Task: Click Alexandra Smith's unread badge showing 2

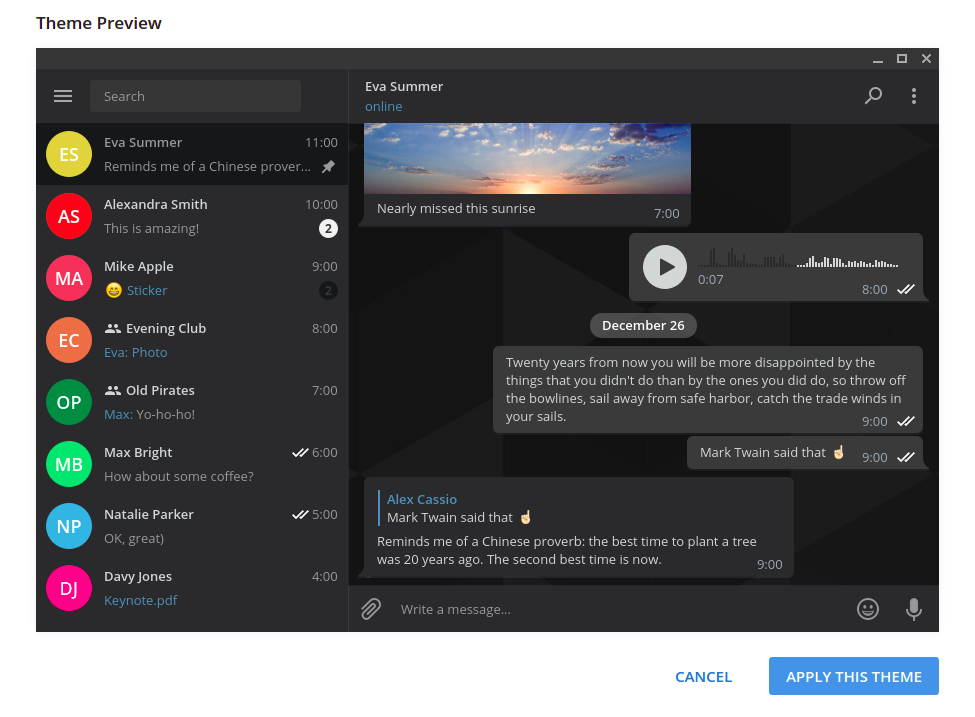Action: click(328, 229)
